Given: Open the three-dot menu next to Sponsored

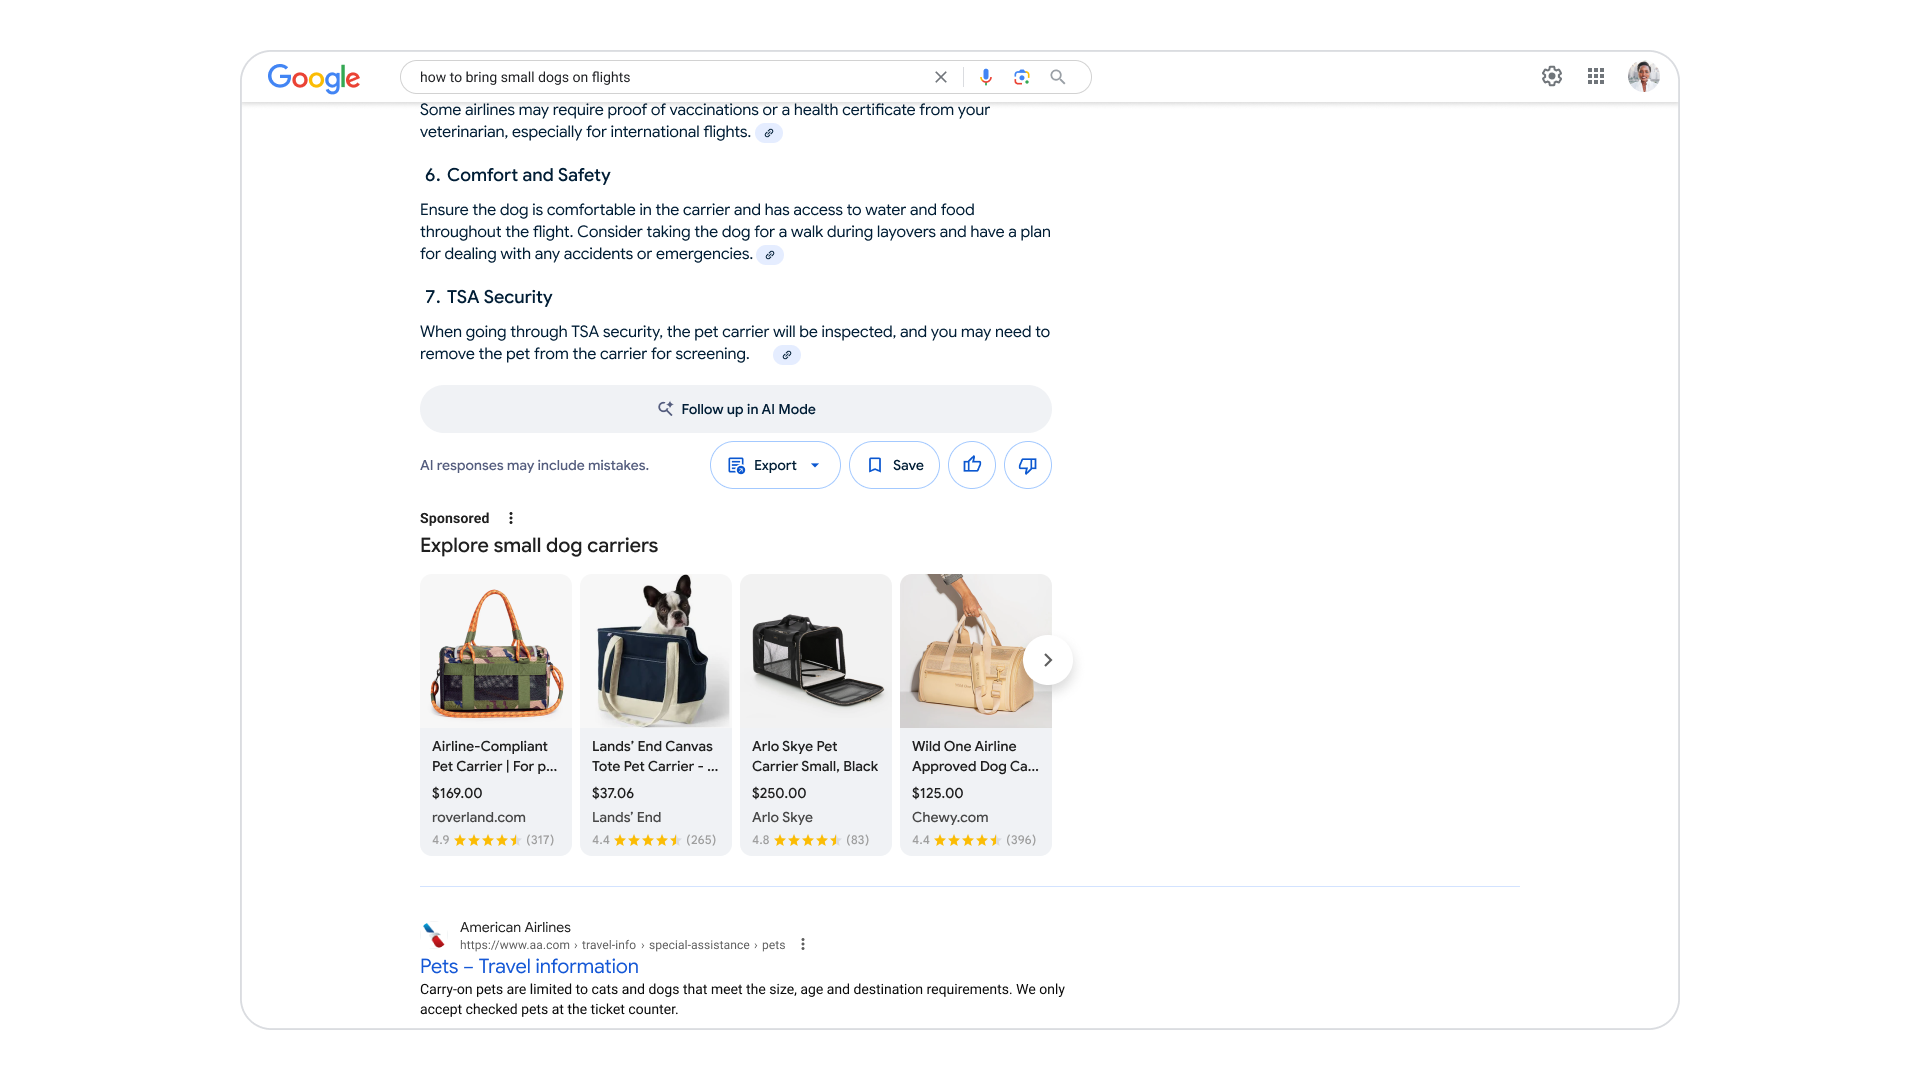Looking at the screenshot, I should click(511, 518).
